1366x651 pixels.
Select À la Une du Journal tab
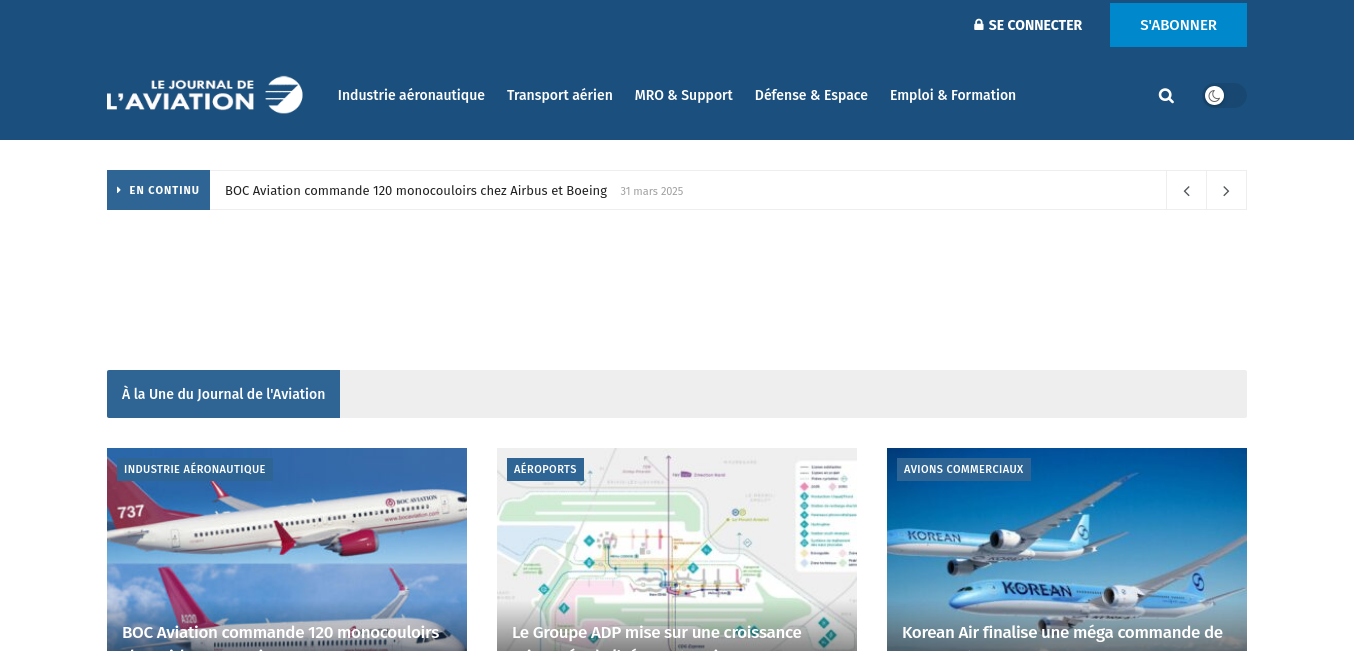coord(223,394)
